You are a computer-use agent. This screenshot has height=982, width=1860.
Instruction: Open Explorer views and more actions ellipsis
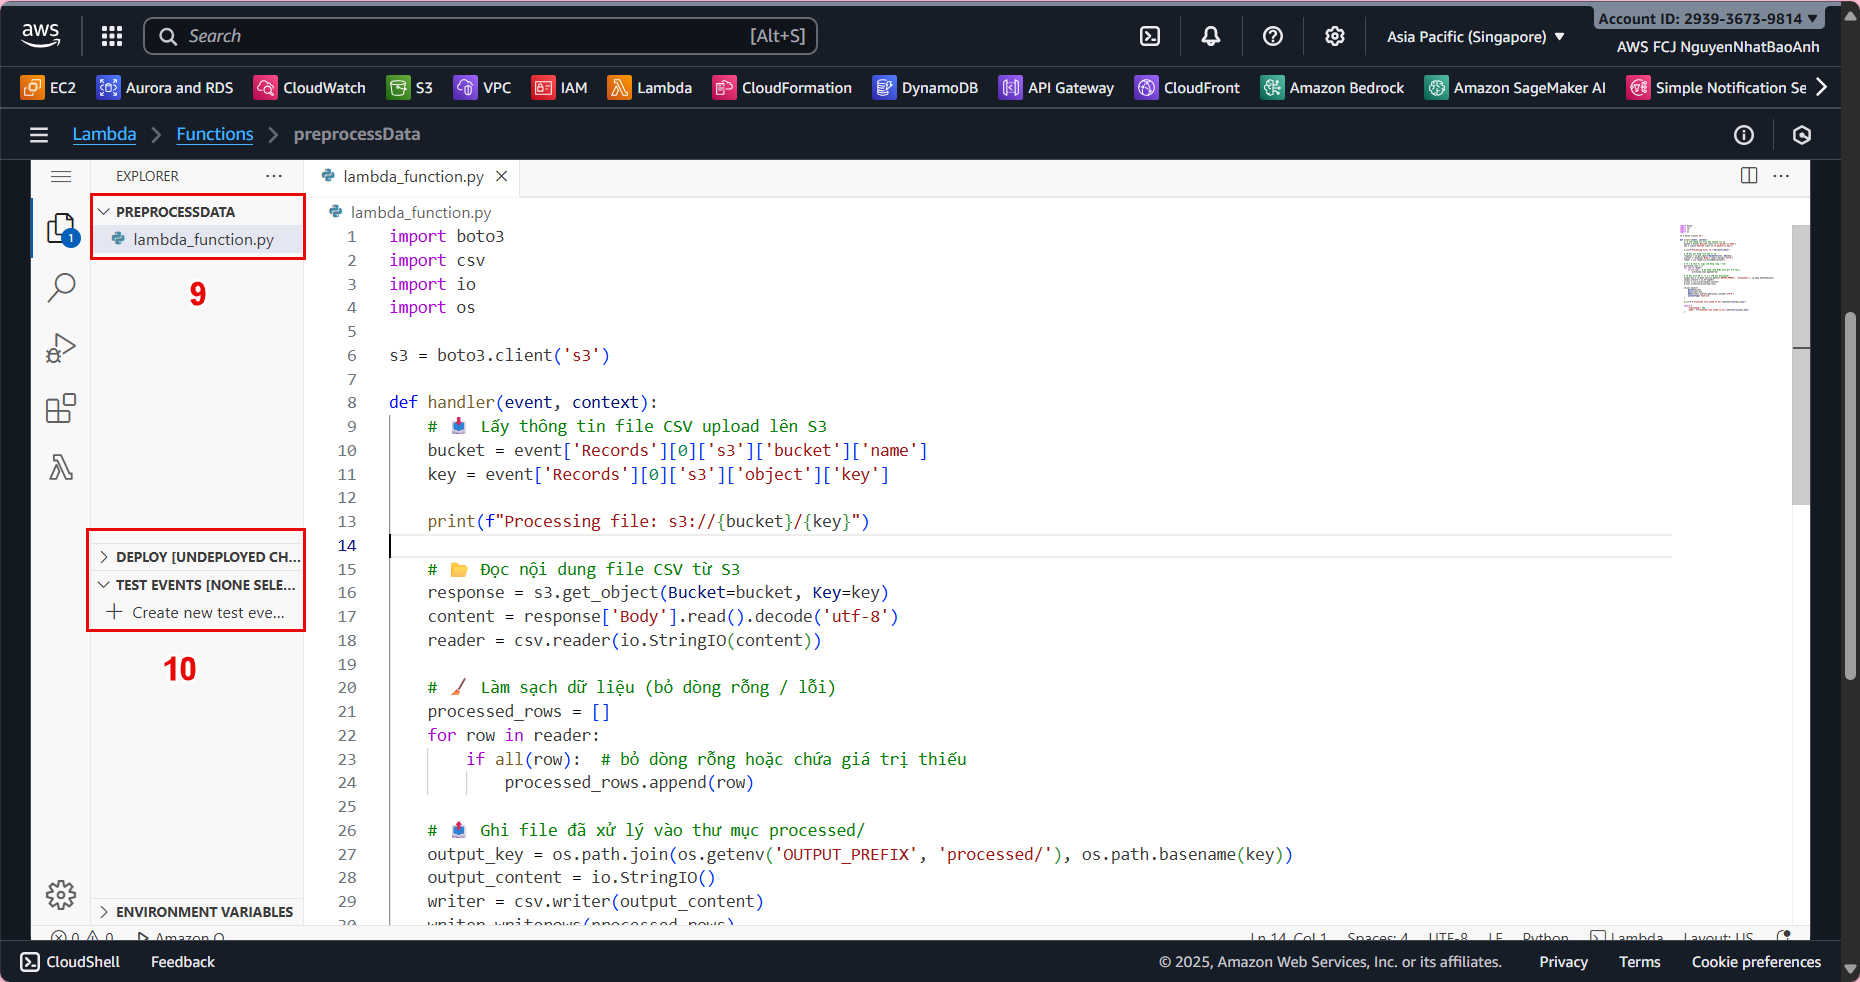[x=274, y=176]
